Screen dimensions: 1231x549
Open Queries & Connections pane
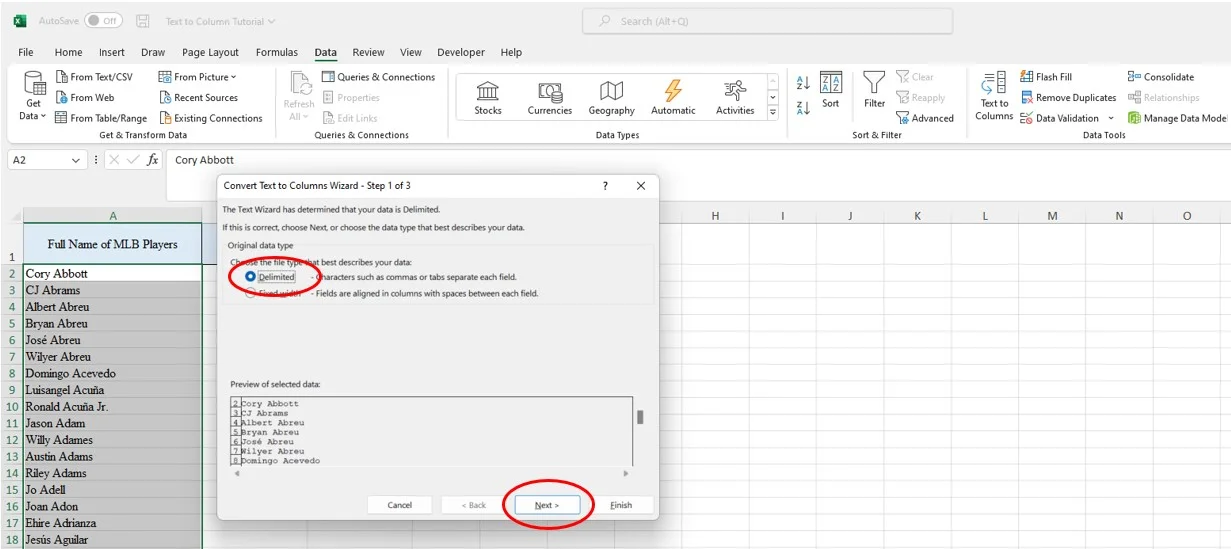point(378,77)
